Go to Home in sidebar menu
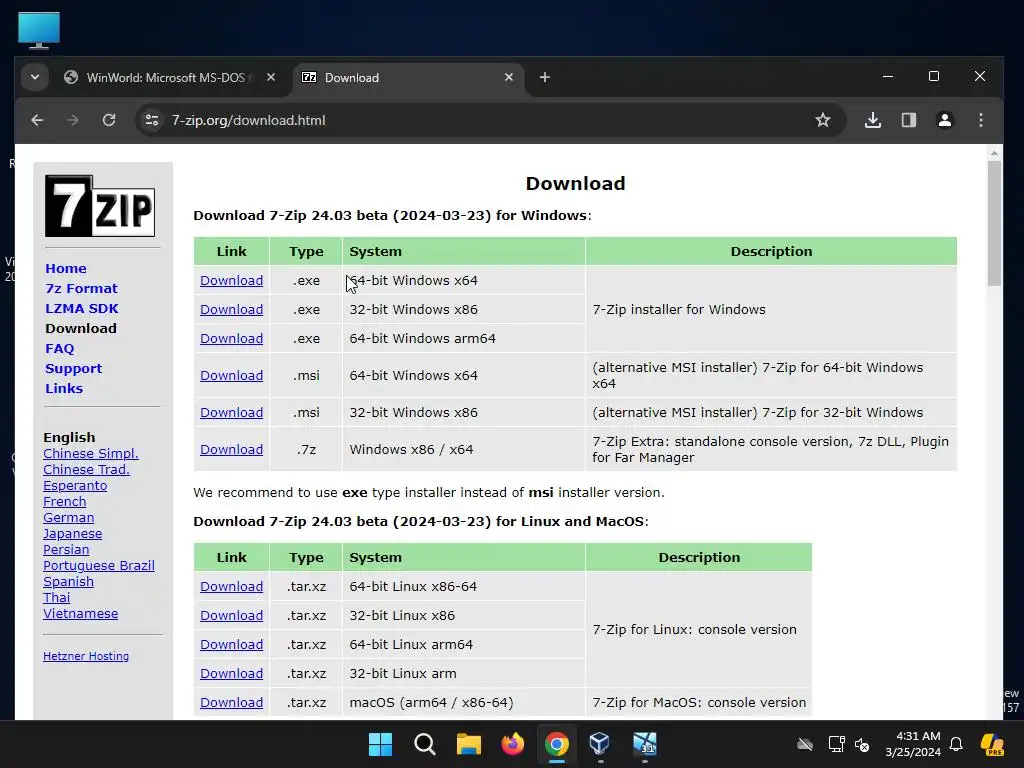The width and height of the screenshot is (1024, 768). point(66,268)
